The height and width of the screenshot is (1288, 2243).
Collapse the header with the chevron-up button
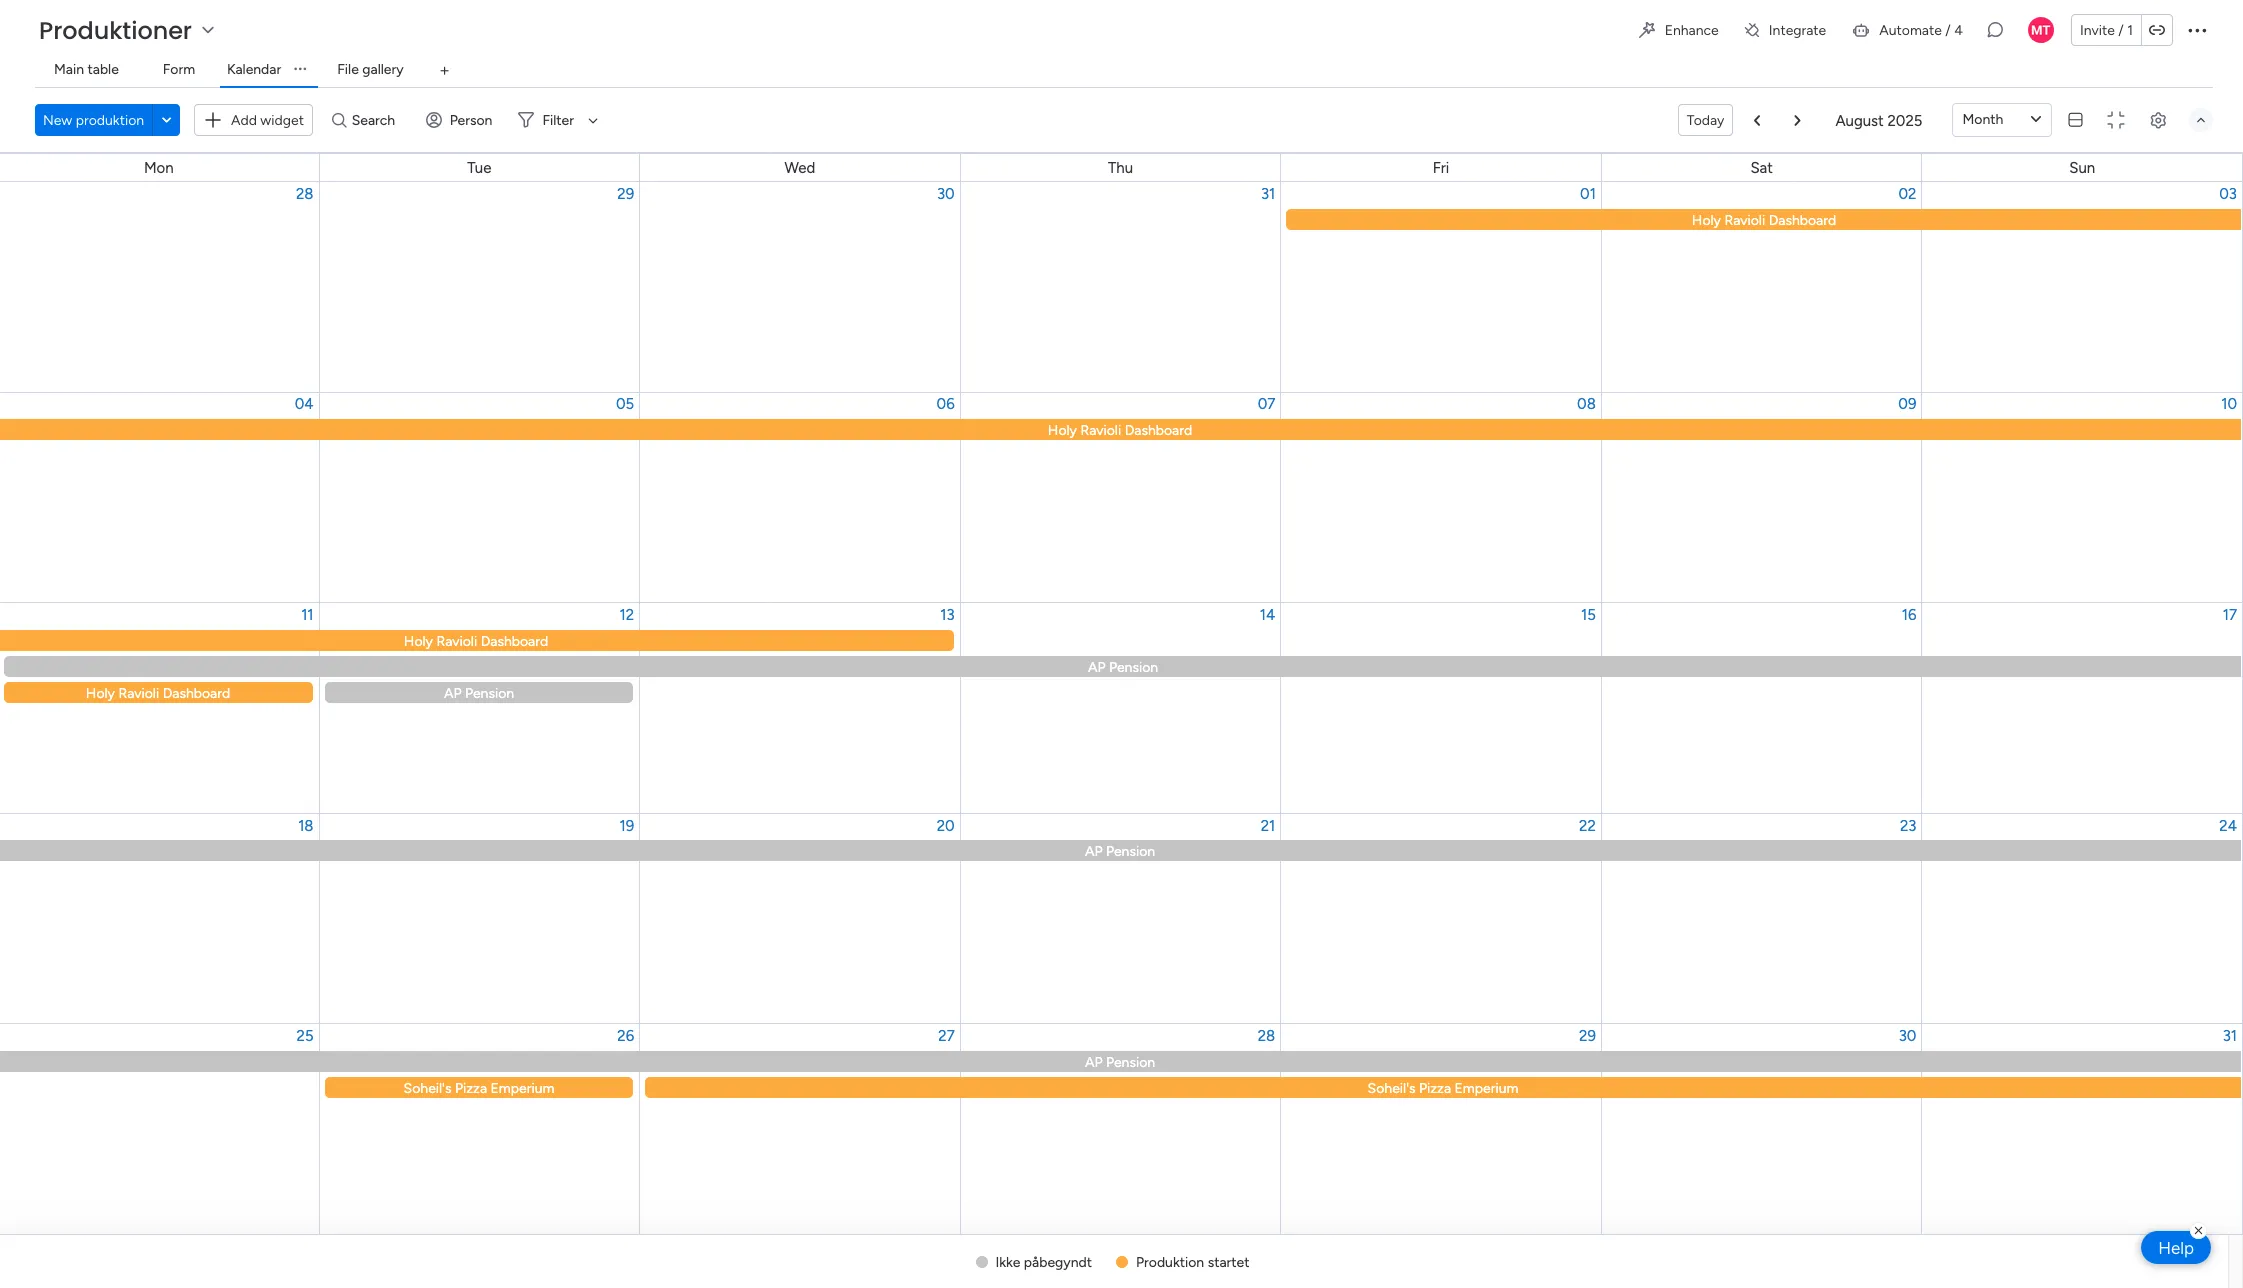pos(2200,120)
